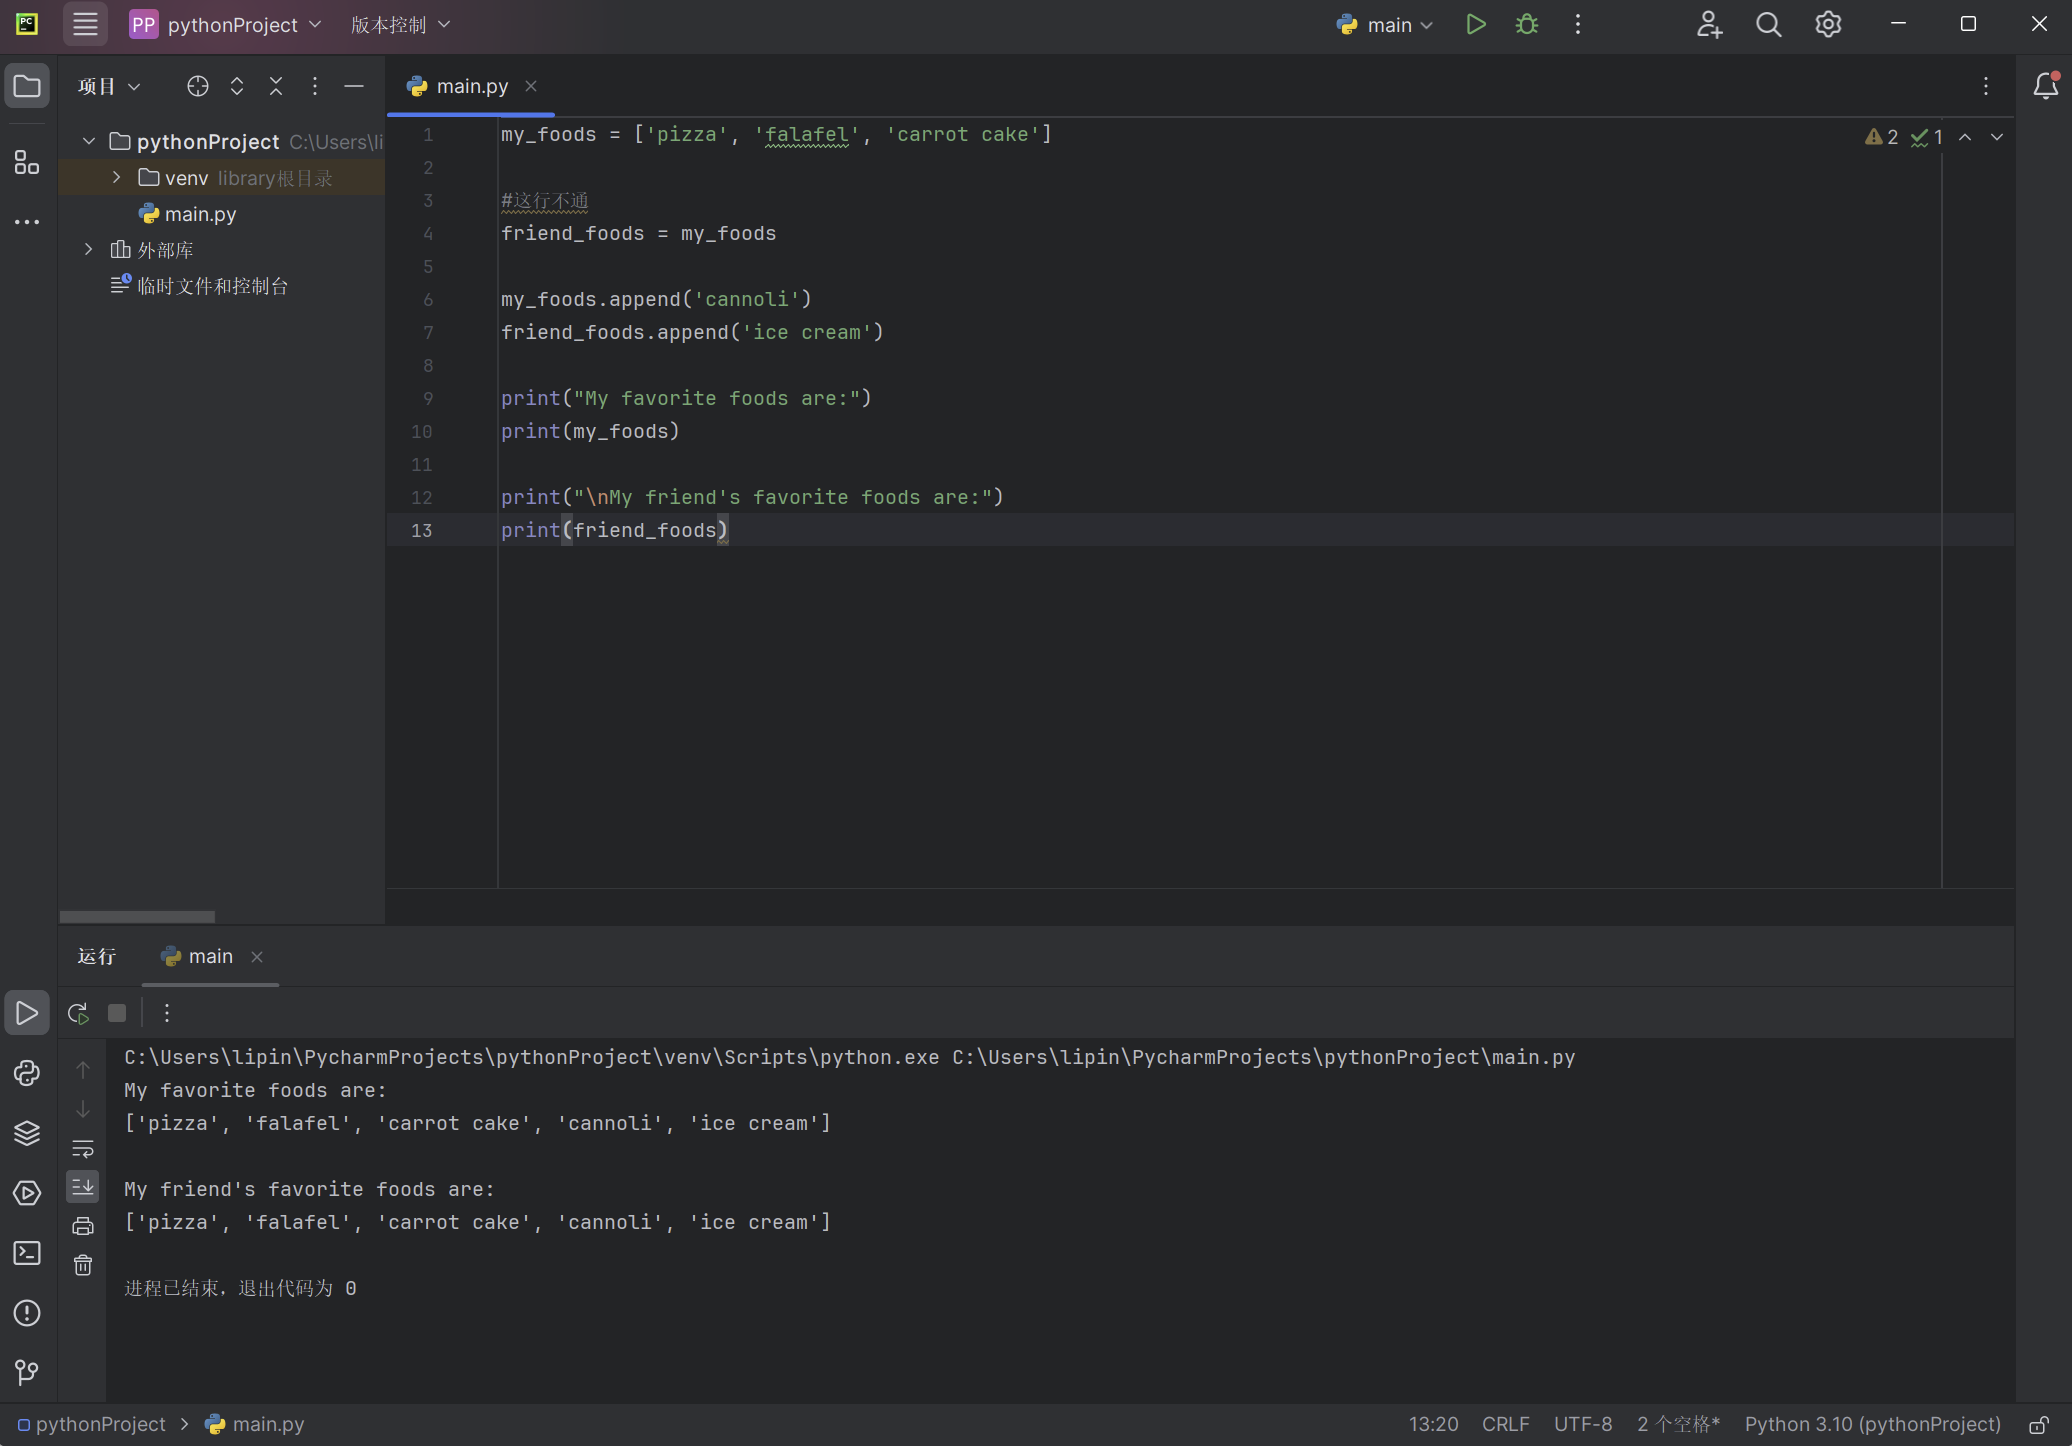Expand the 外部库 external libraries node
2072x1446 pixels.
point(89,249)
